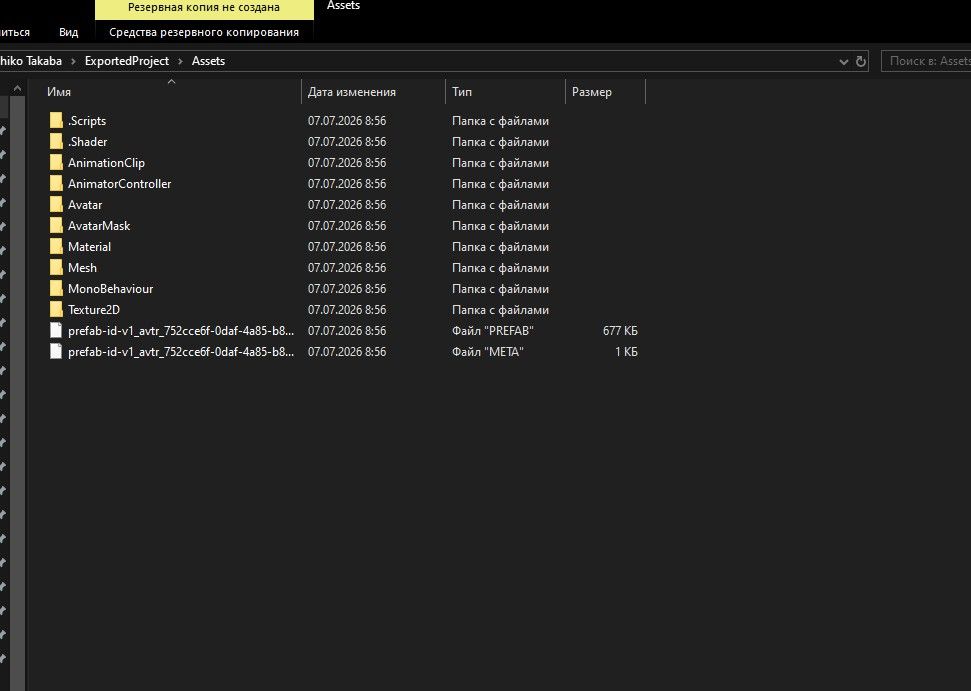Select the AnimatorController folder icon
The width and height of the screenshot is (971, 691).
pyautogui.click(x=56, y=184)
